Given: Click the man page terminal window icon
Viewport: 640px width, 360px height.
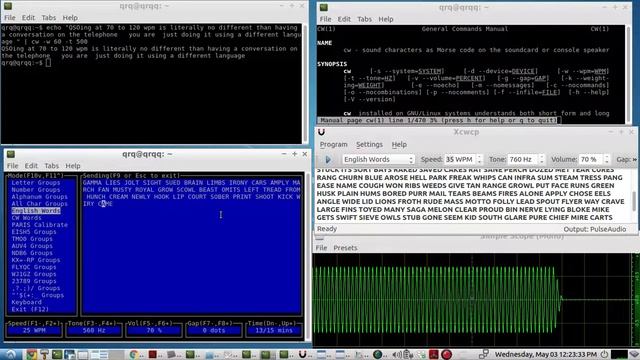Looking at the screenshot, I should [324, 7].
